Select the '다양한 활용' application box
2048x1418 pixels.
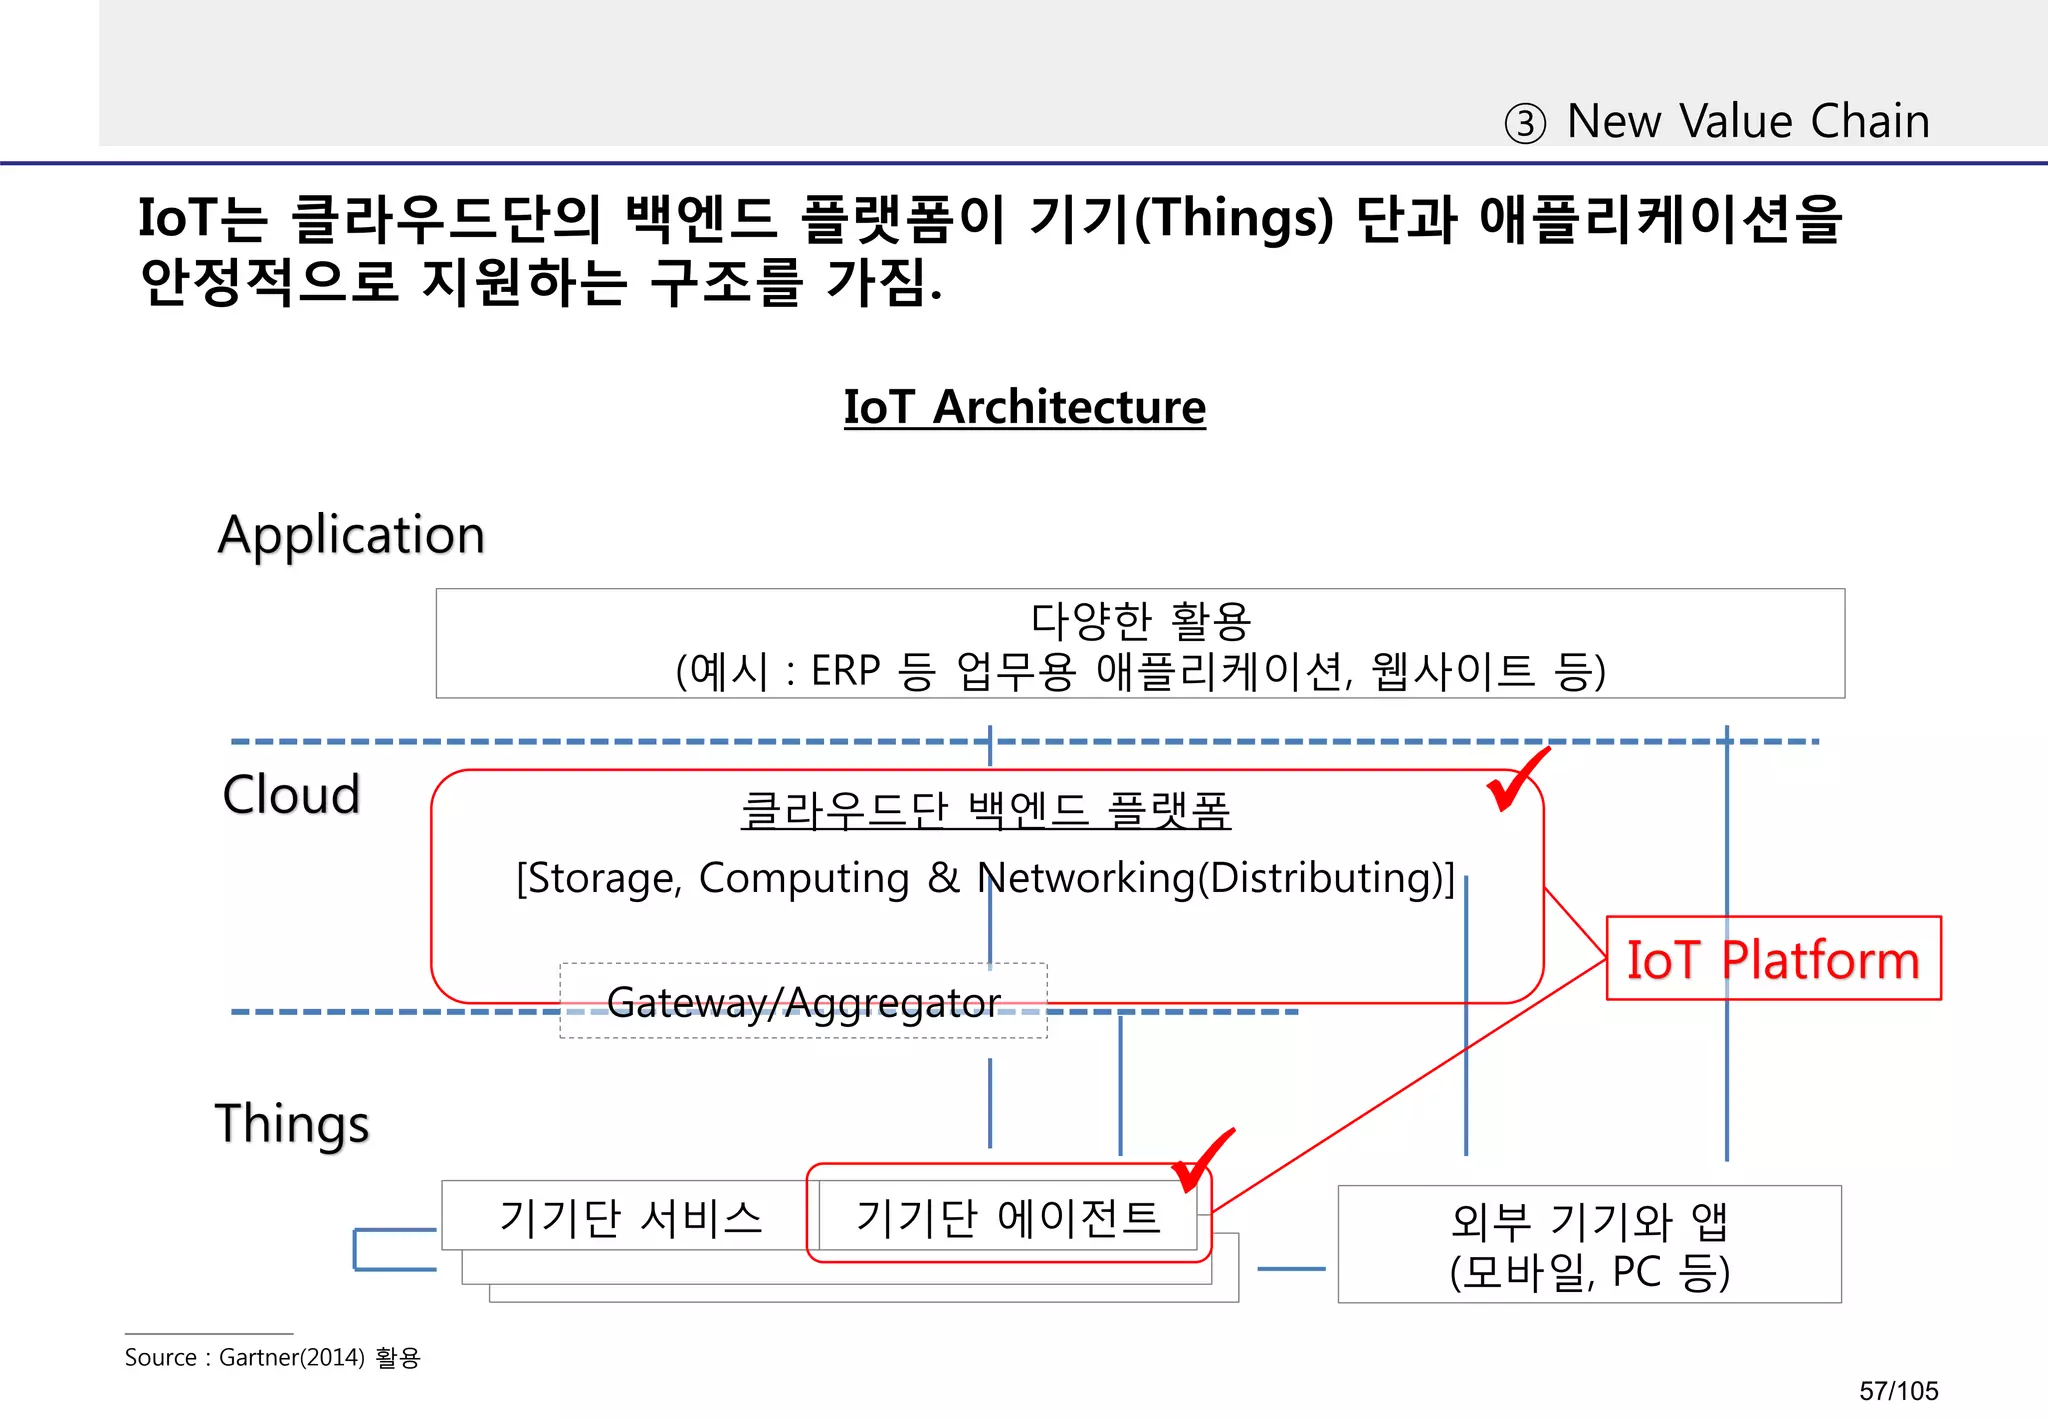1140,643
